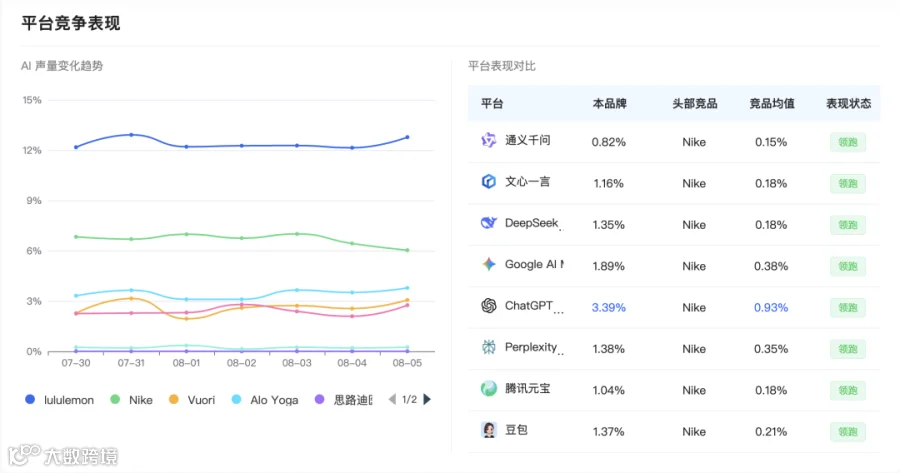This screenshot has width=900, height=473.
Task: Toggle lululemon series in legend
Action: [59, 400]
